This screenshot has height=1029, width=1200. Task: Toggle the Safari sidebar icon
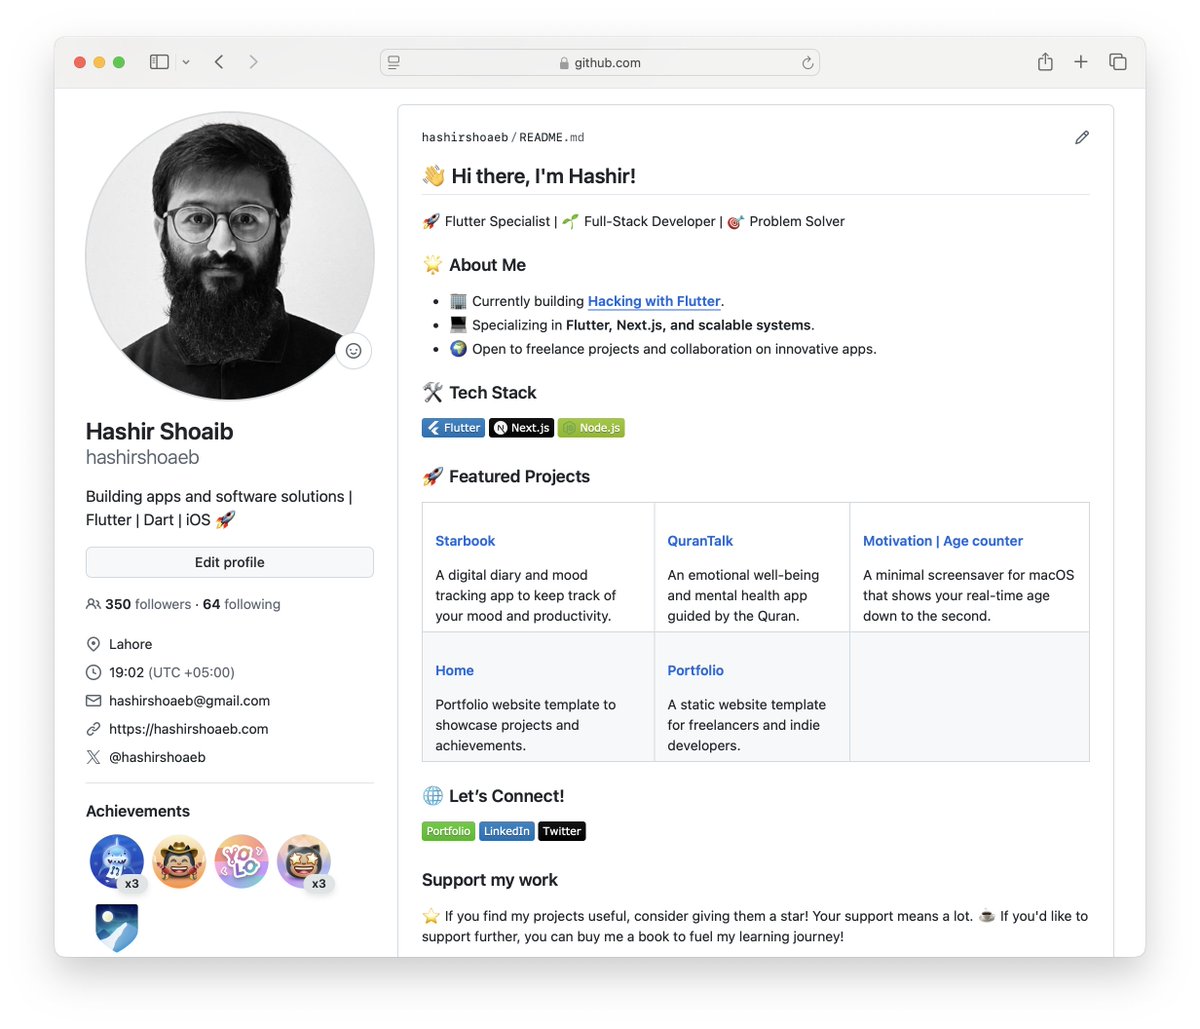coord(159,62)
